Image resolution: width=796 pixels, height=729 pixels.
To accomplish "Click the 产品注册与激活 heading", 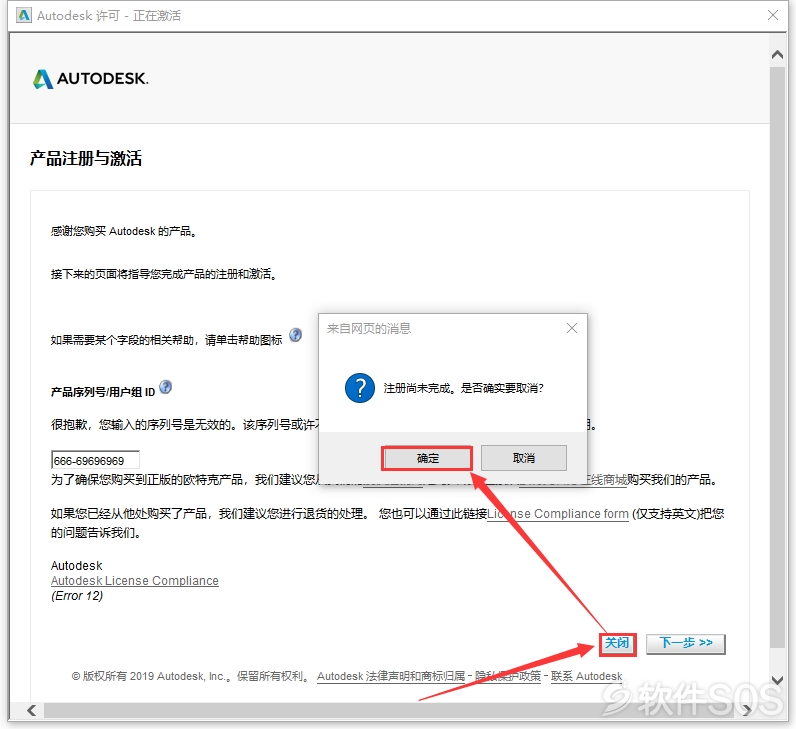I will click(86, 158).
